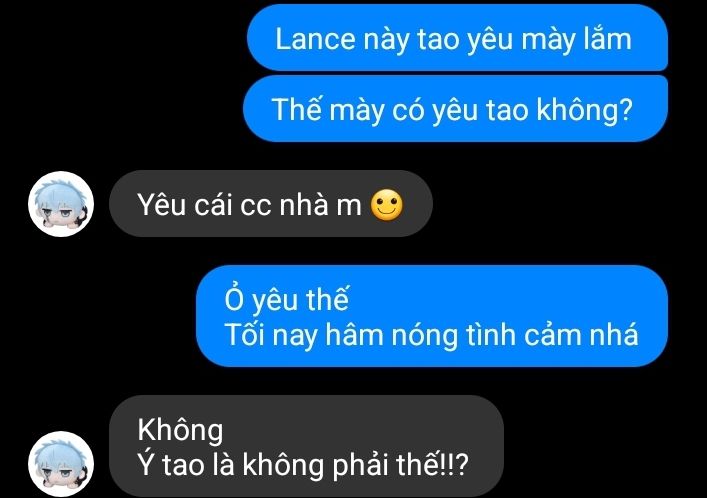The width and height of the screenshot is (707, 498).
Task: Tap the smiley emoji in the gray message
Action: coord(386,205)
